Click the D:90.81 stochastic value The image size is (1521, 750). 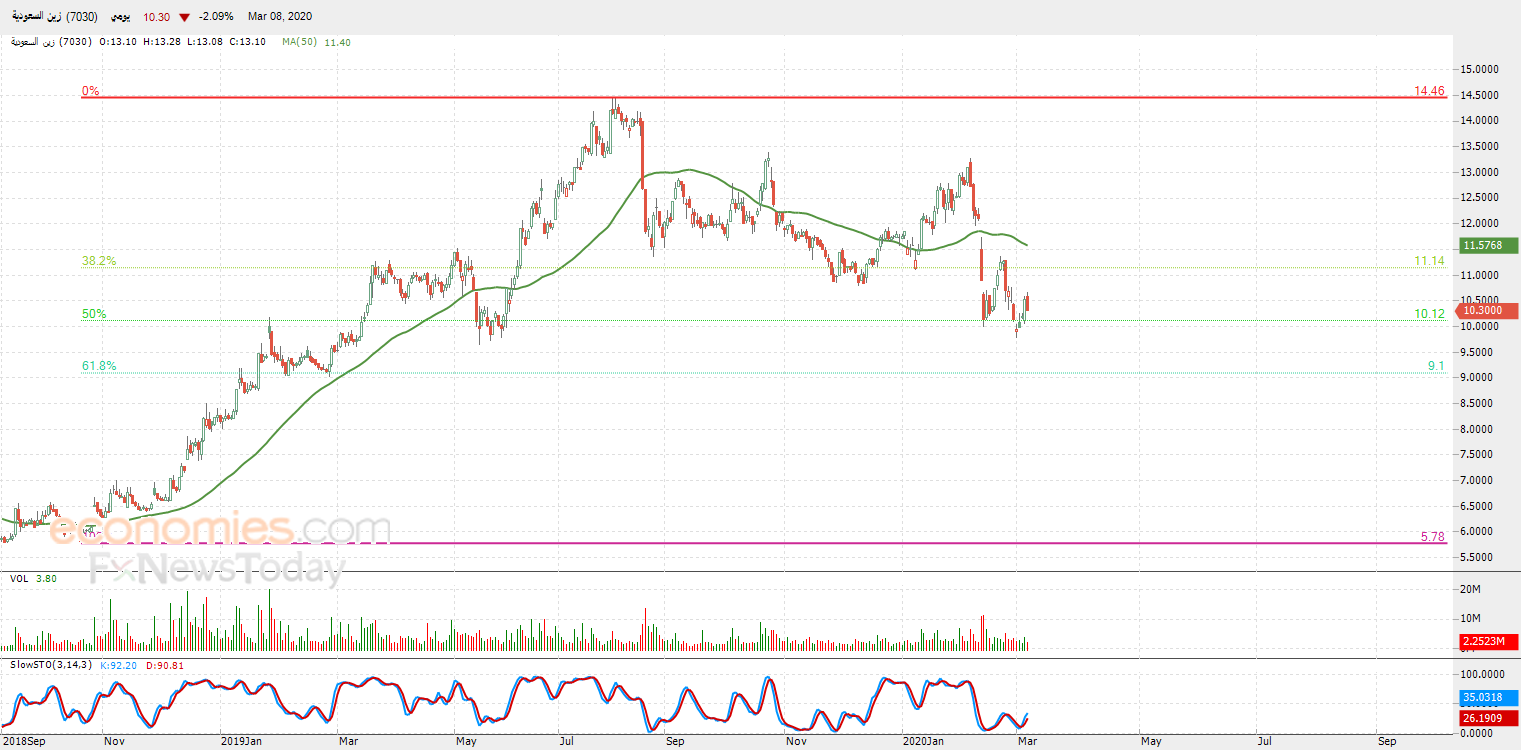tap(164, 665)
